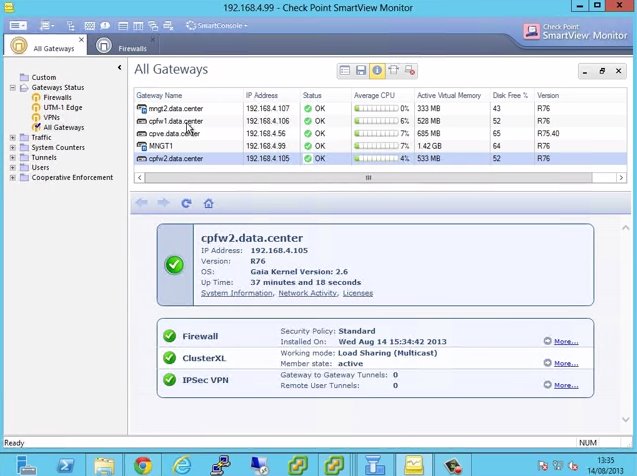Toggle the gateway info icon button
This screenshot has width=637, height=476.
[x=377, y=71]
